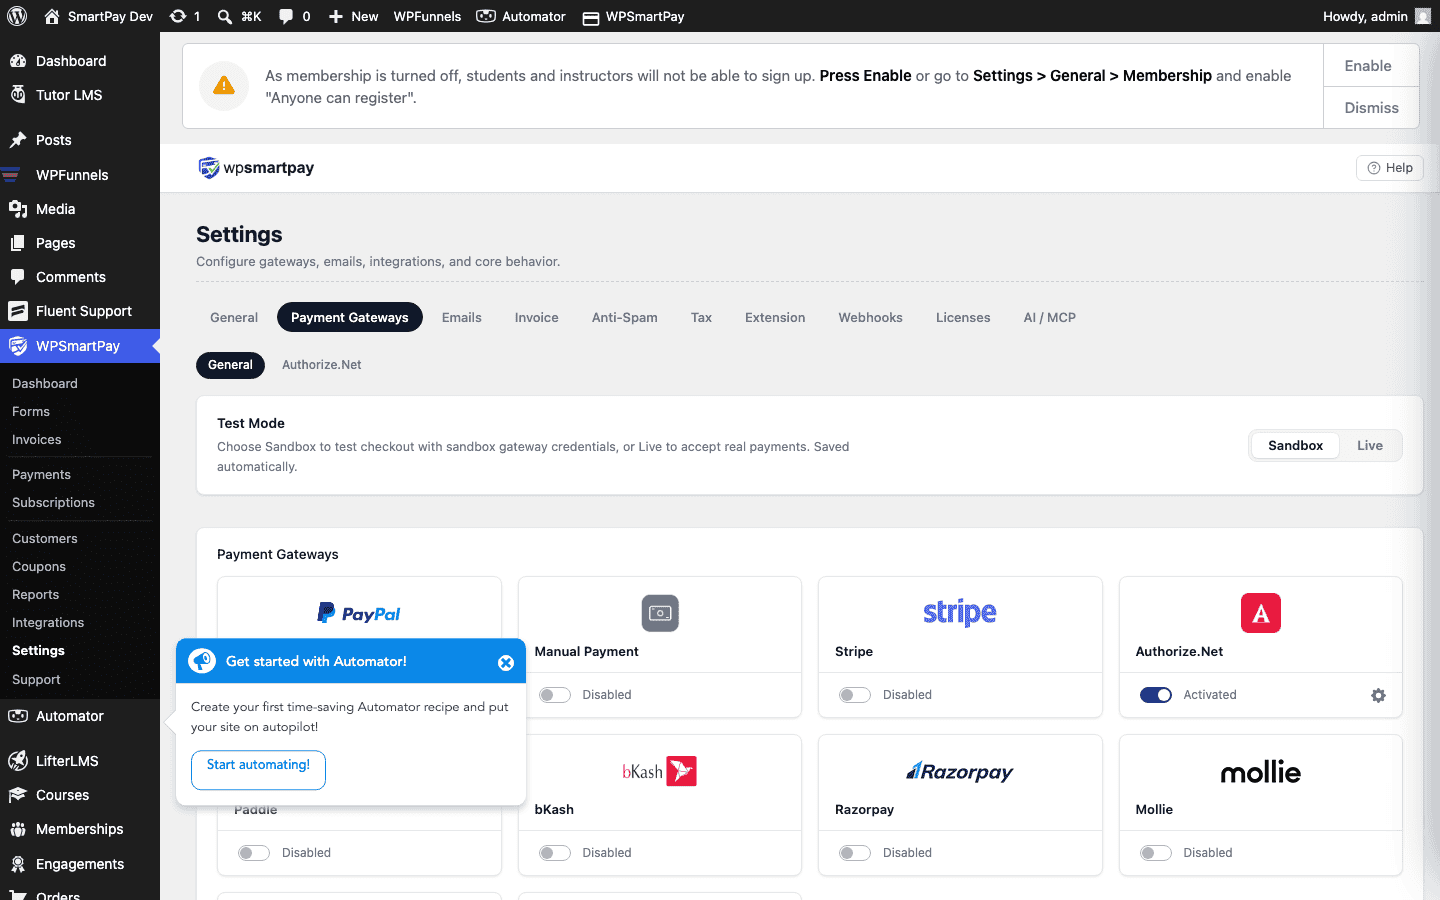Enable the Razorpay gateway toggle
This screenshot has height=900, width=1440.
pyautogui.click(x=855, y=853)
